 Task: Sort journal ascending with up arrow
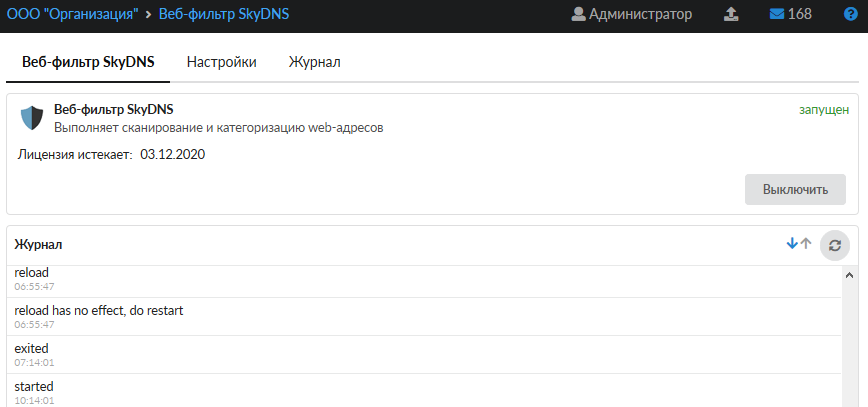806,243
